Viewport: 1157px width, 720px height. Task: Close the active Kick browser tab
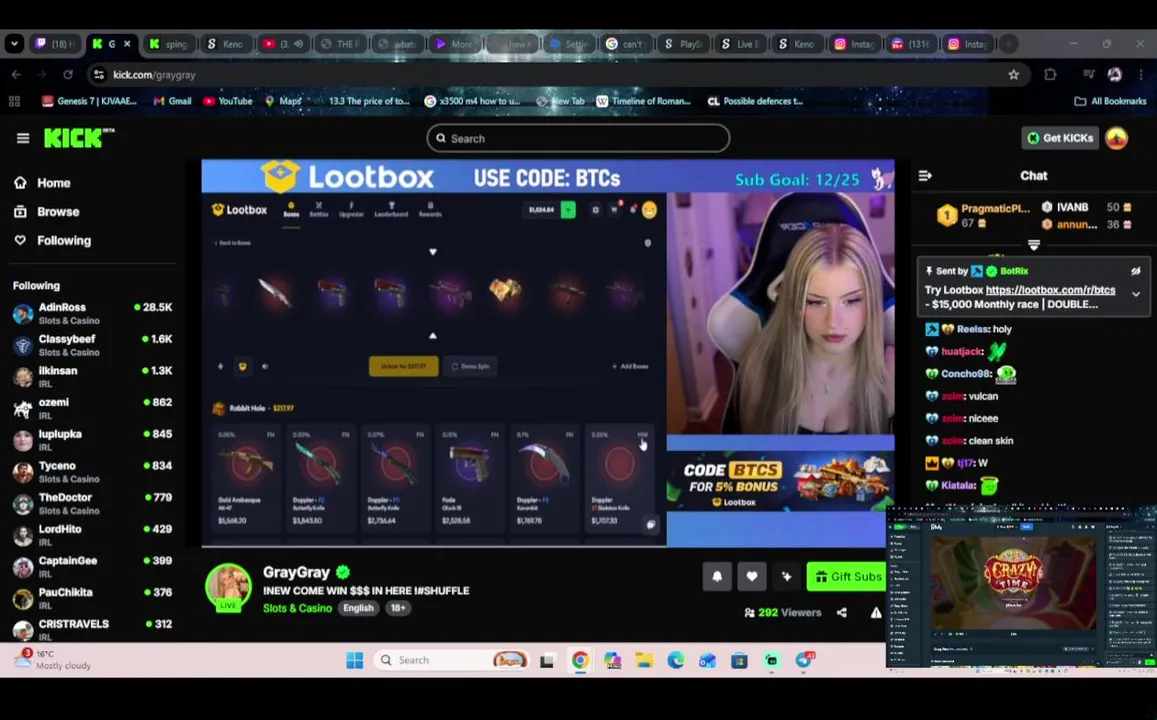click(x=127, y=44)
